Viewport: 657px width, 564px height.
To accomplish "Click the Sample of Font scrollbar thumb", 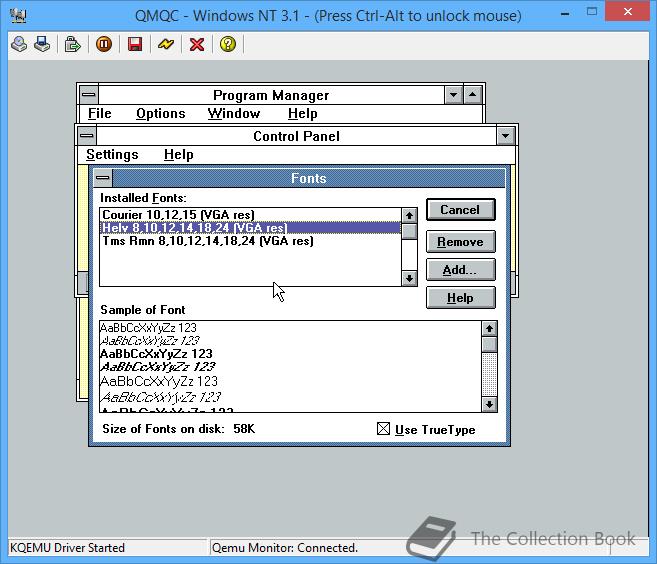I will click(489, 344).
